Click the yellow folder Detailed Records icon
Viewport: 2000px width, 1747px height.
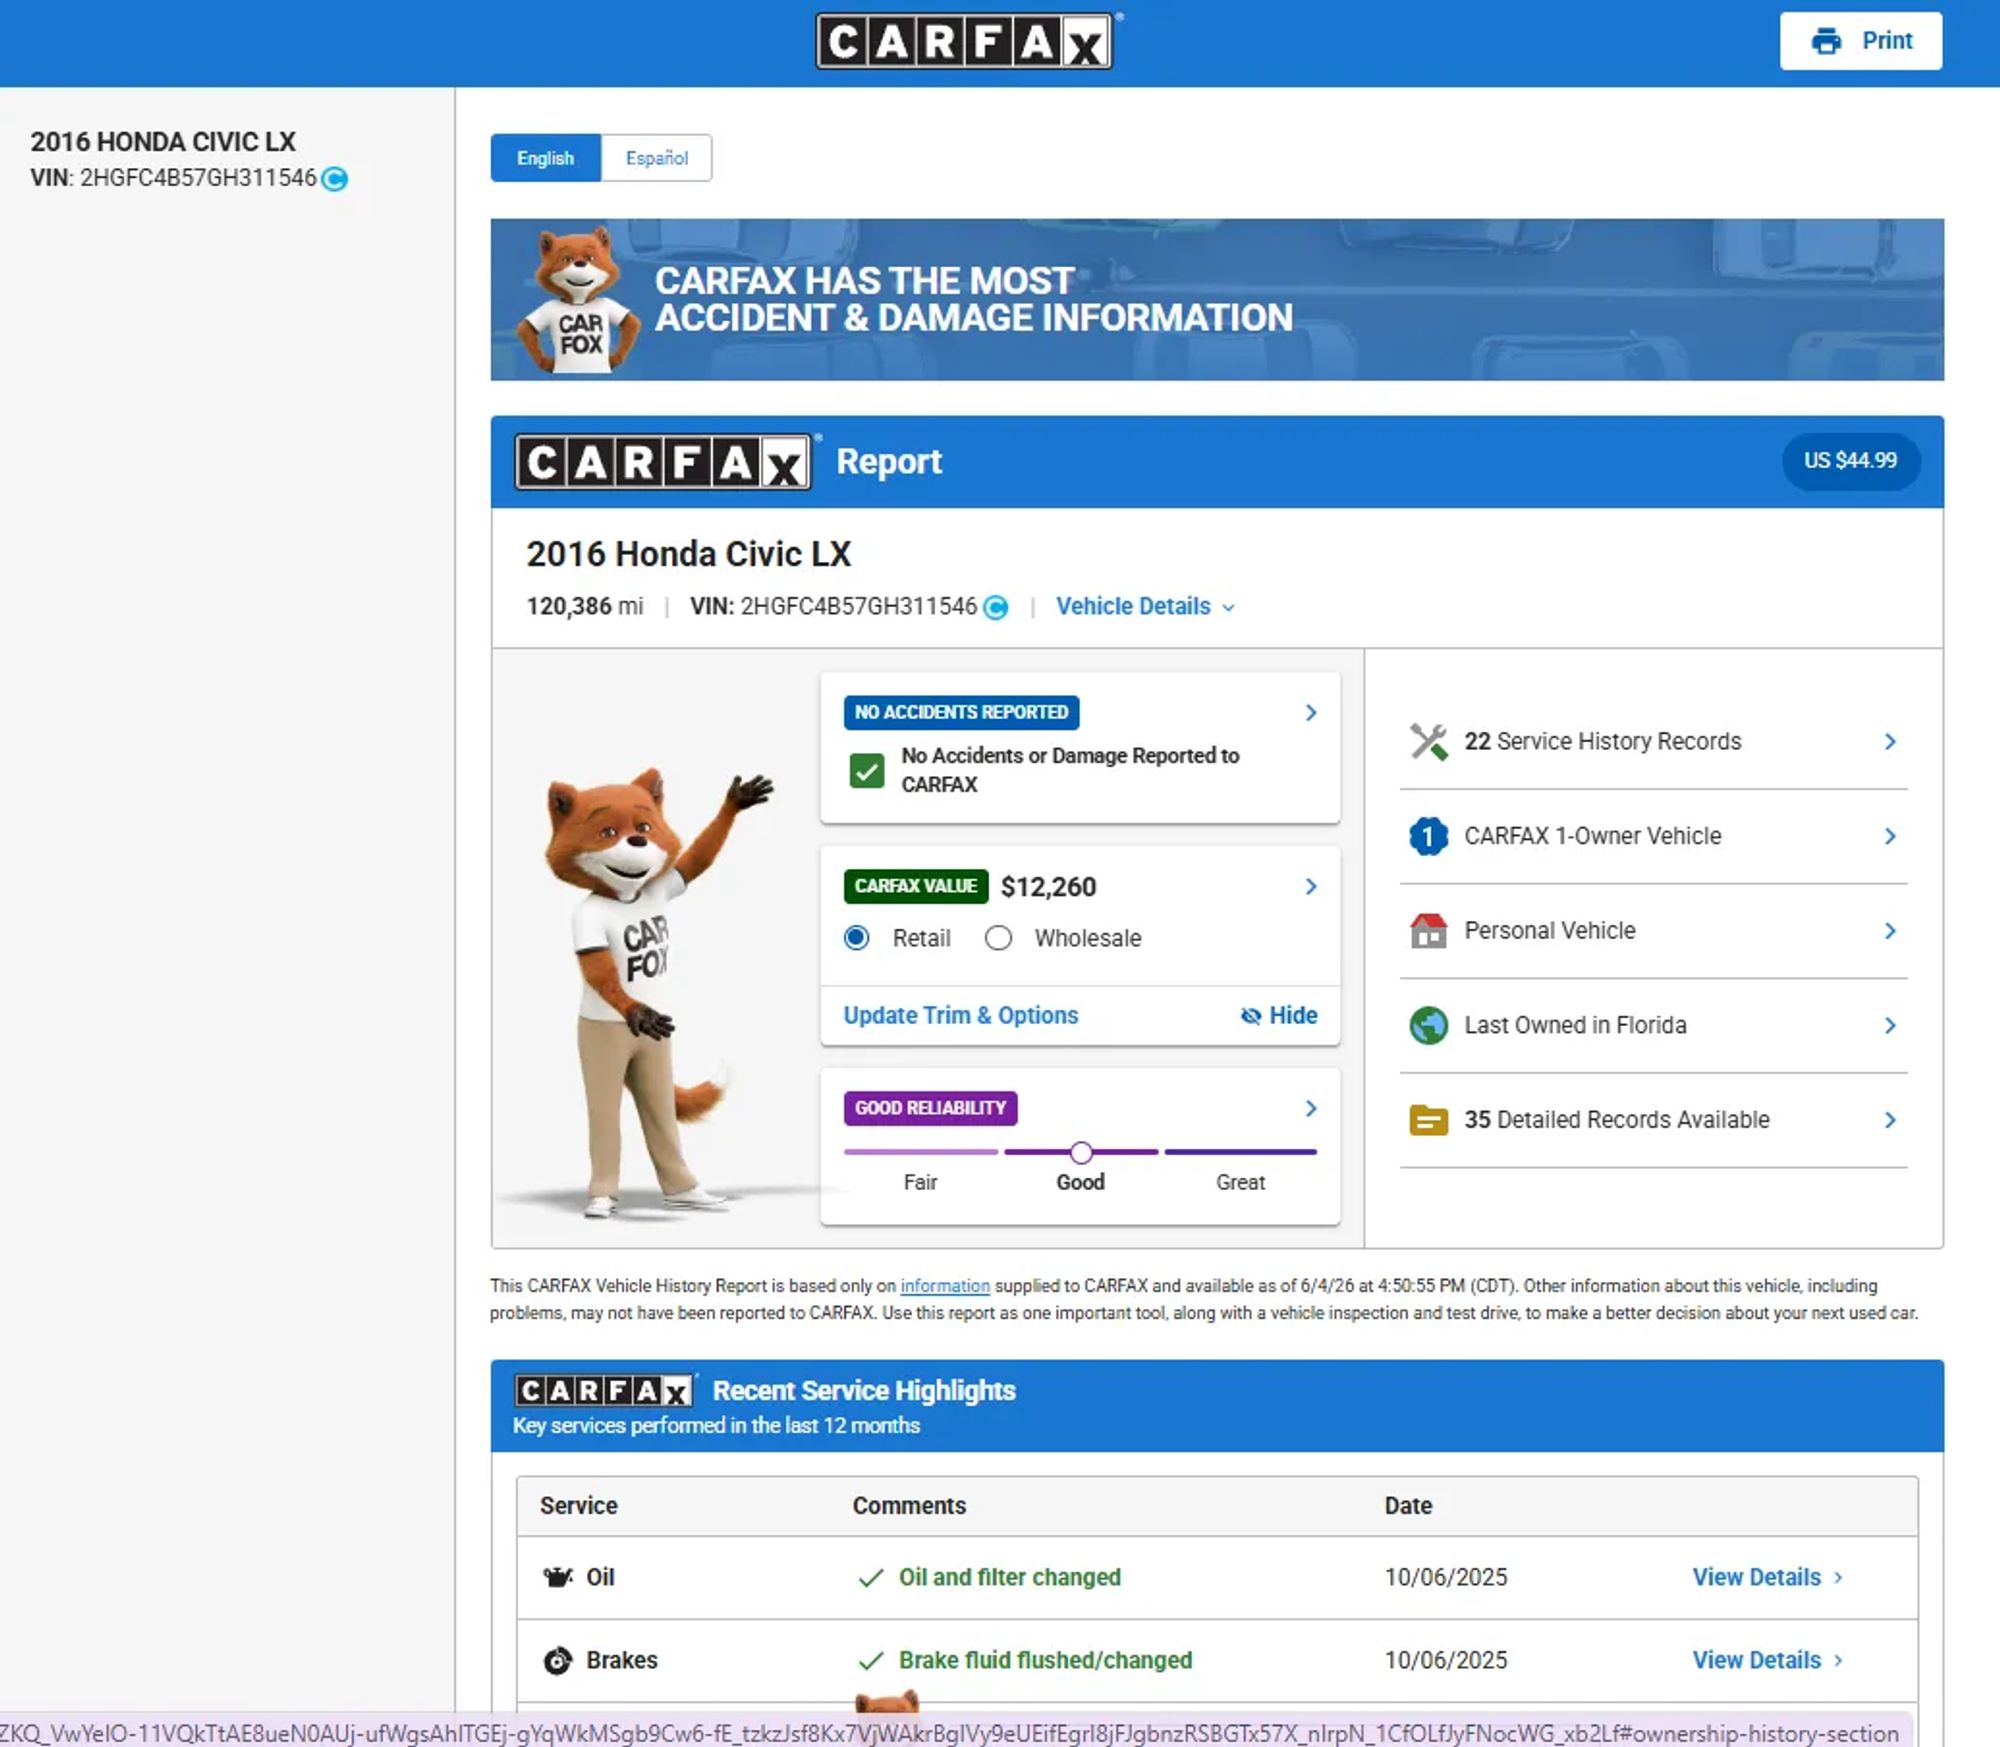click(1429, 1120)
